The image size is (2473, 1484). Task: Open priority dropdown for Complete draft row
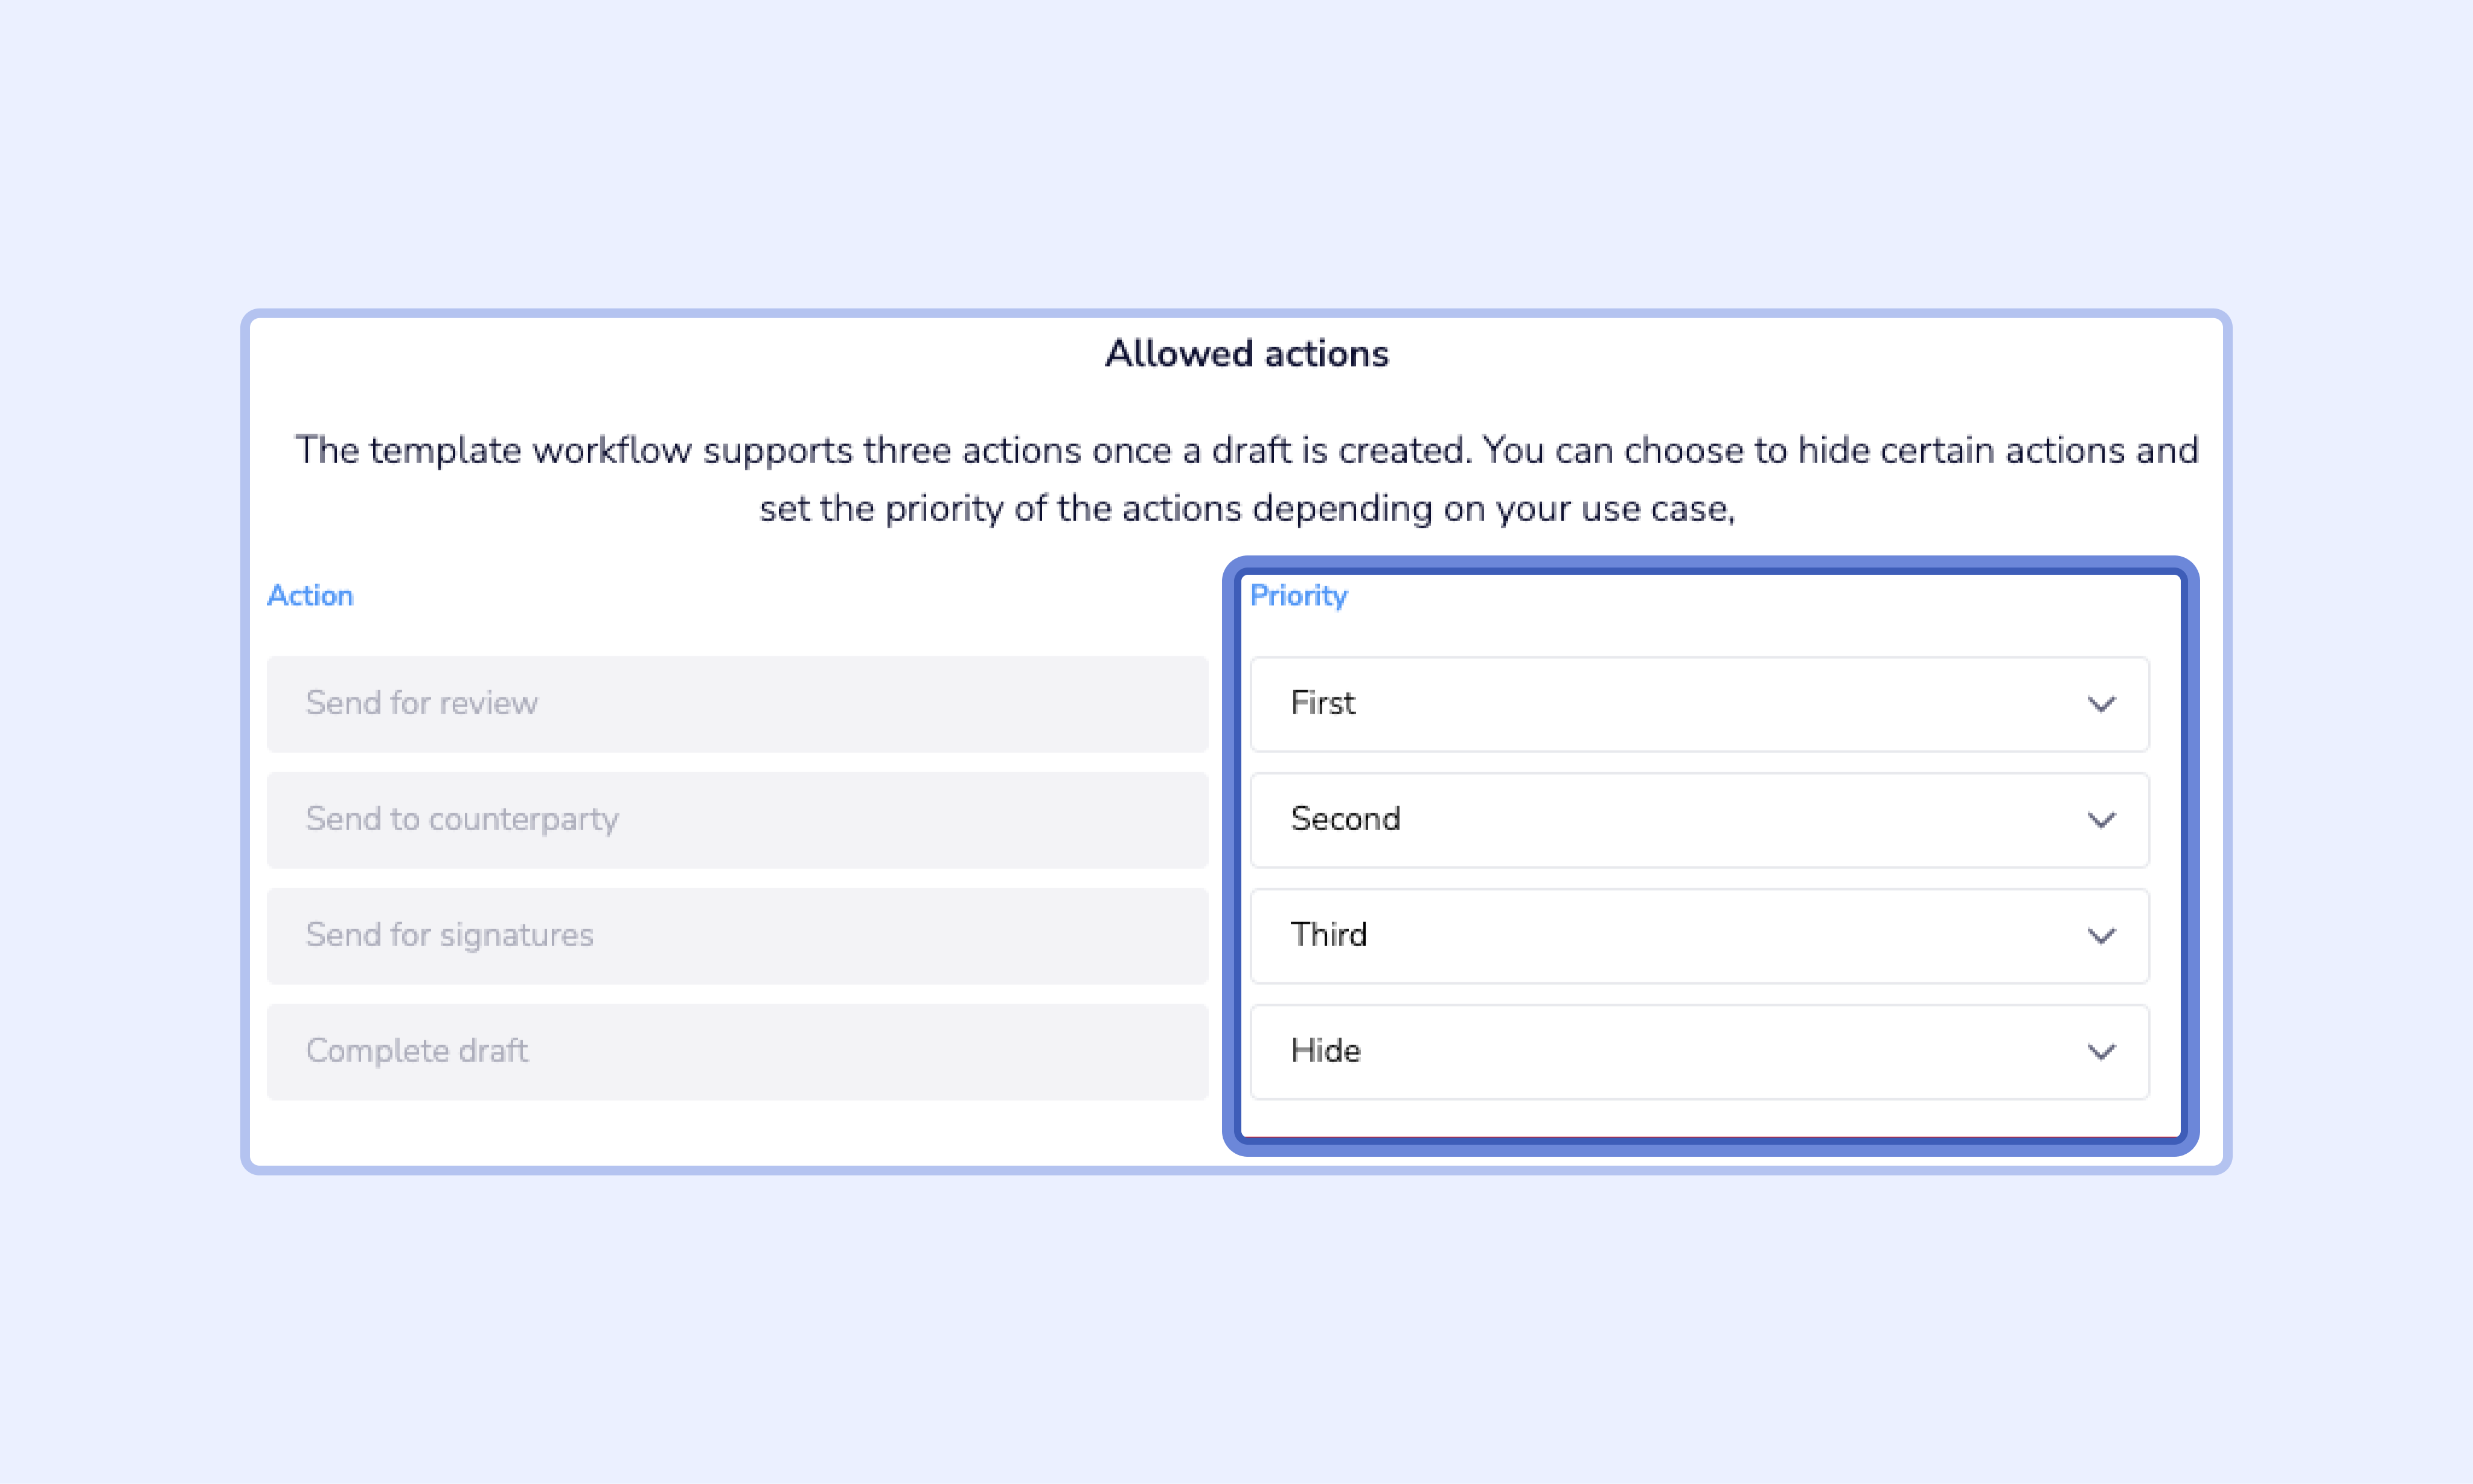tap(1698, 1052)
